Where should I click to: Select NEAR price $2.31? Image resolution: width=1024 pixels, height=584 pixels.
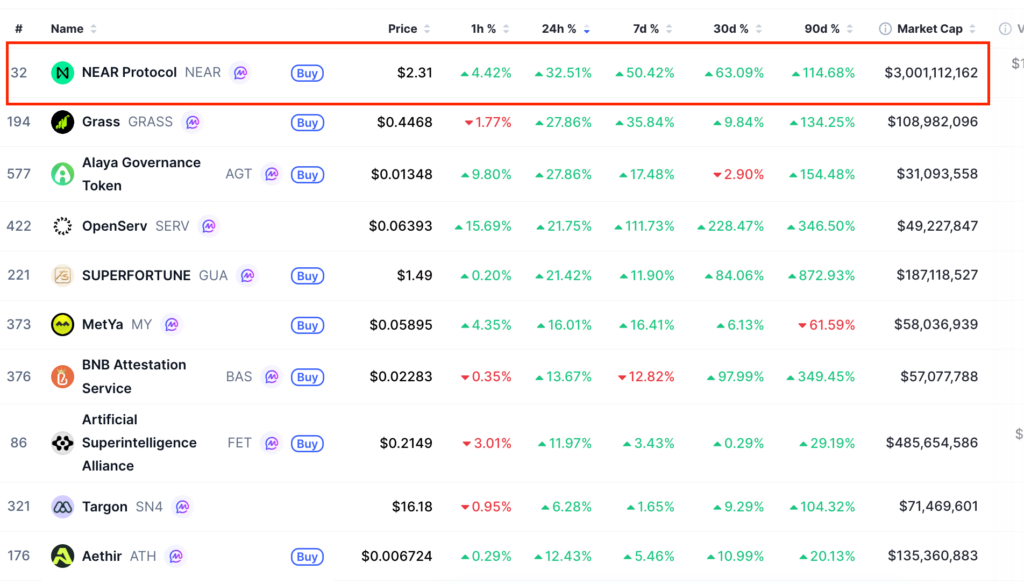point(415,73)
